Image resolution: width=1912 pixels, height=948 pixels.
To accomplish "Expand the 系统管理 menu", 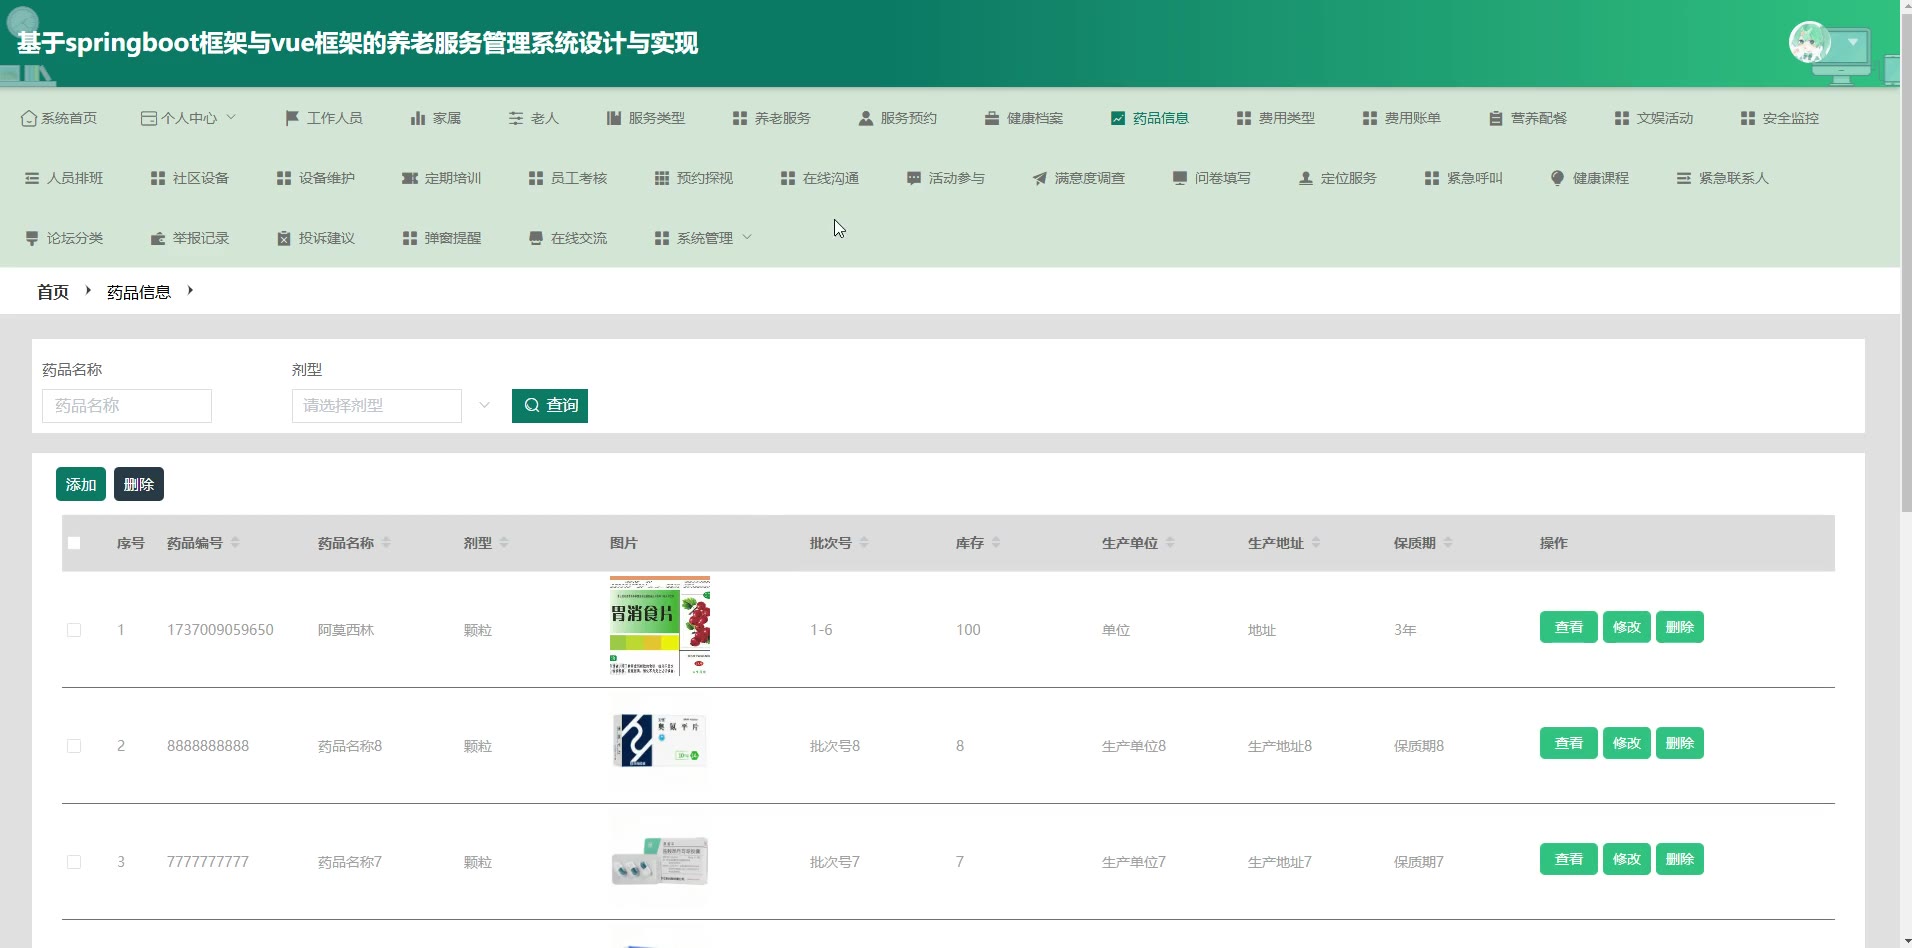I will coord(704,238).
